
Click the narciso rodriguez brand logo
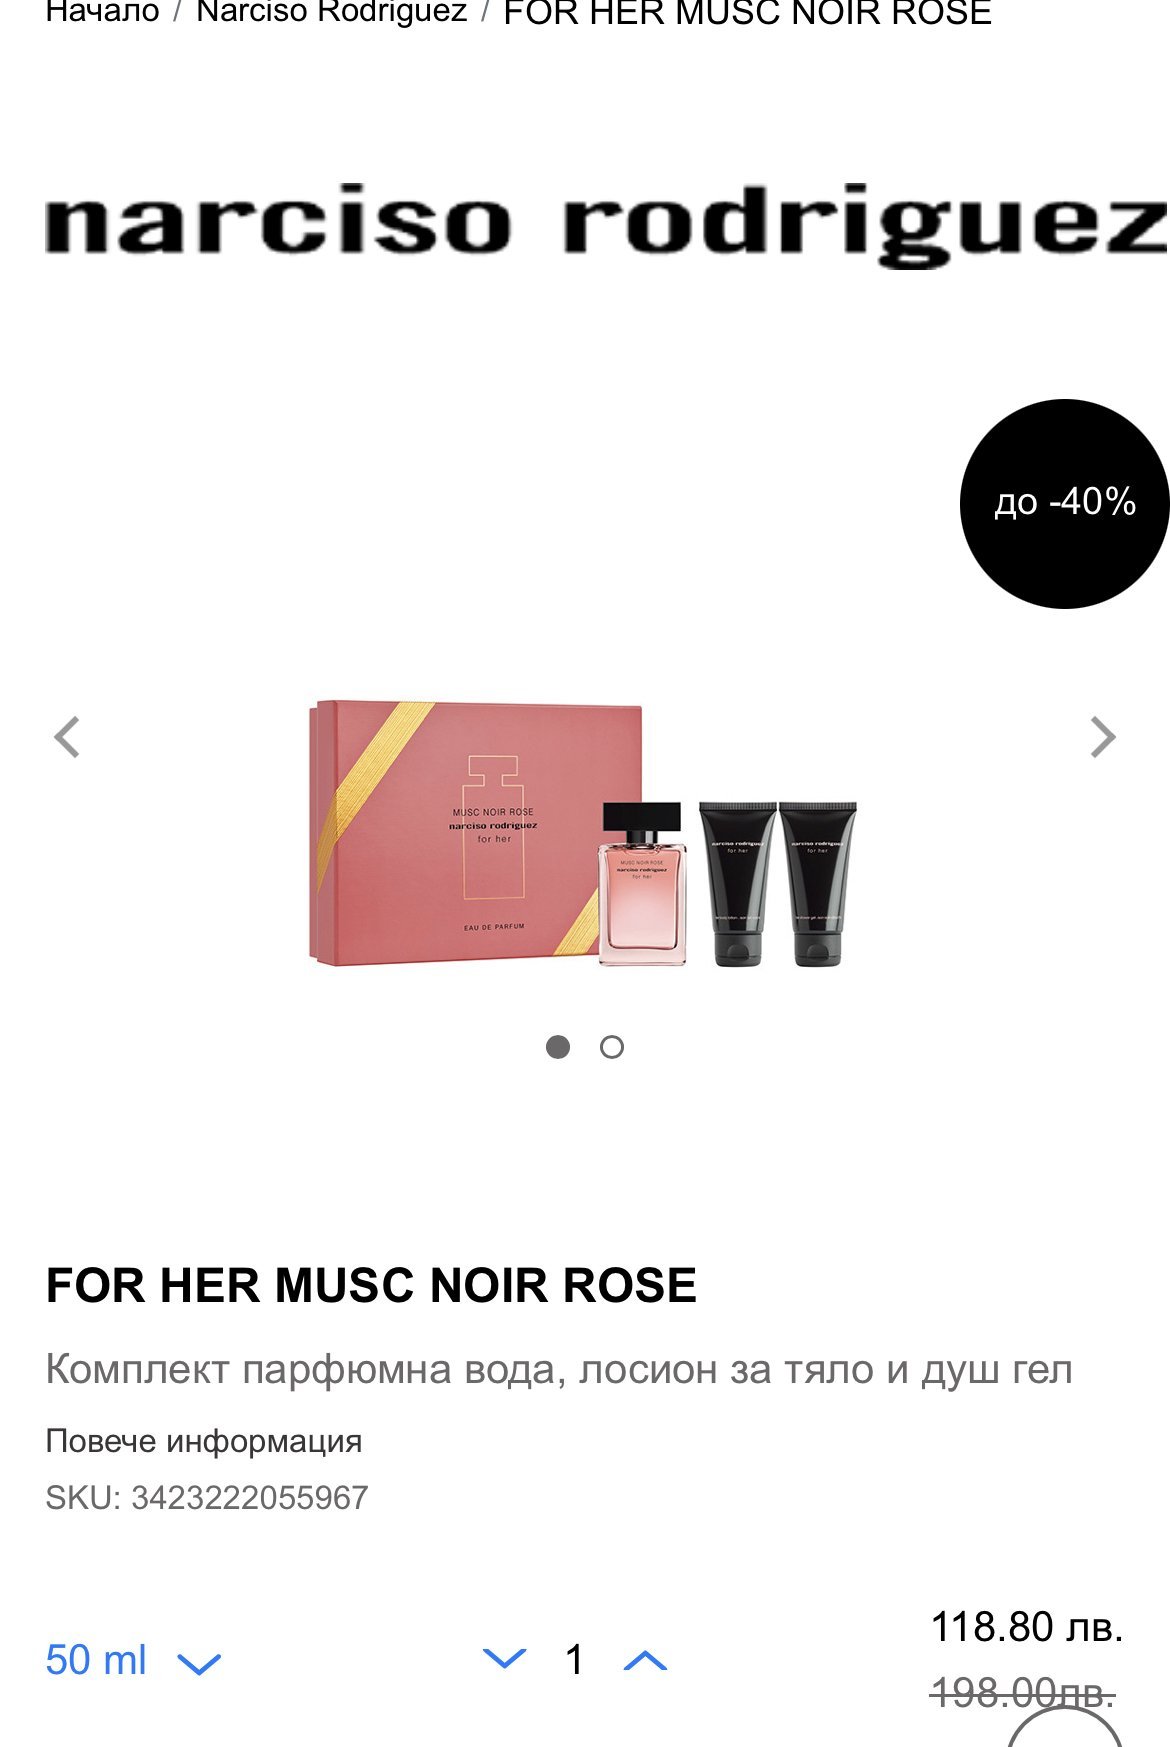(606, 225)
